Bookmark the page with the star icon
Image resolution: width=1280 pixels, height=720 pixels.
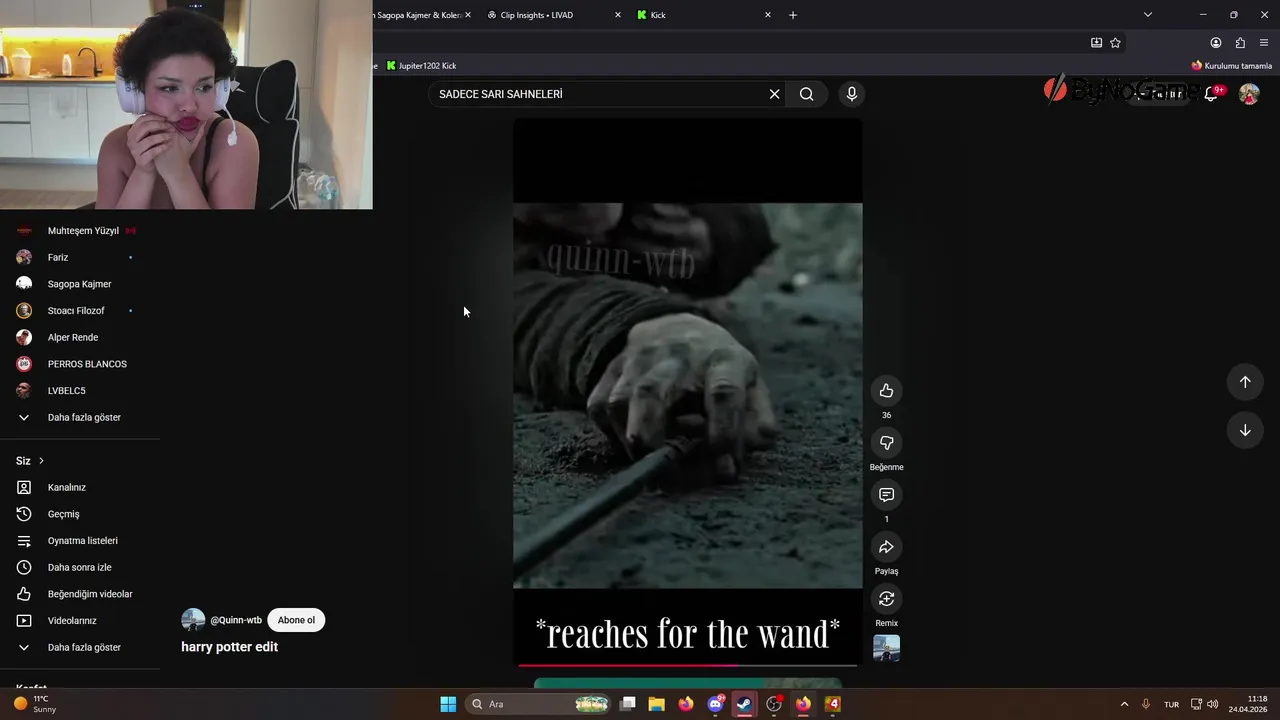coord(1115,43)
